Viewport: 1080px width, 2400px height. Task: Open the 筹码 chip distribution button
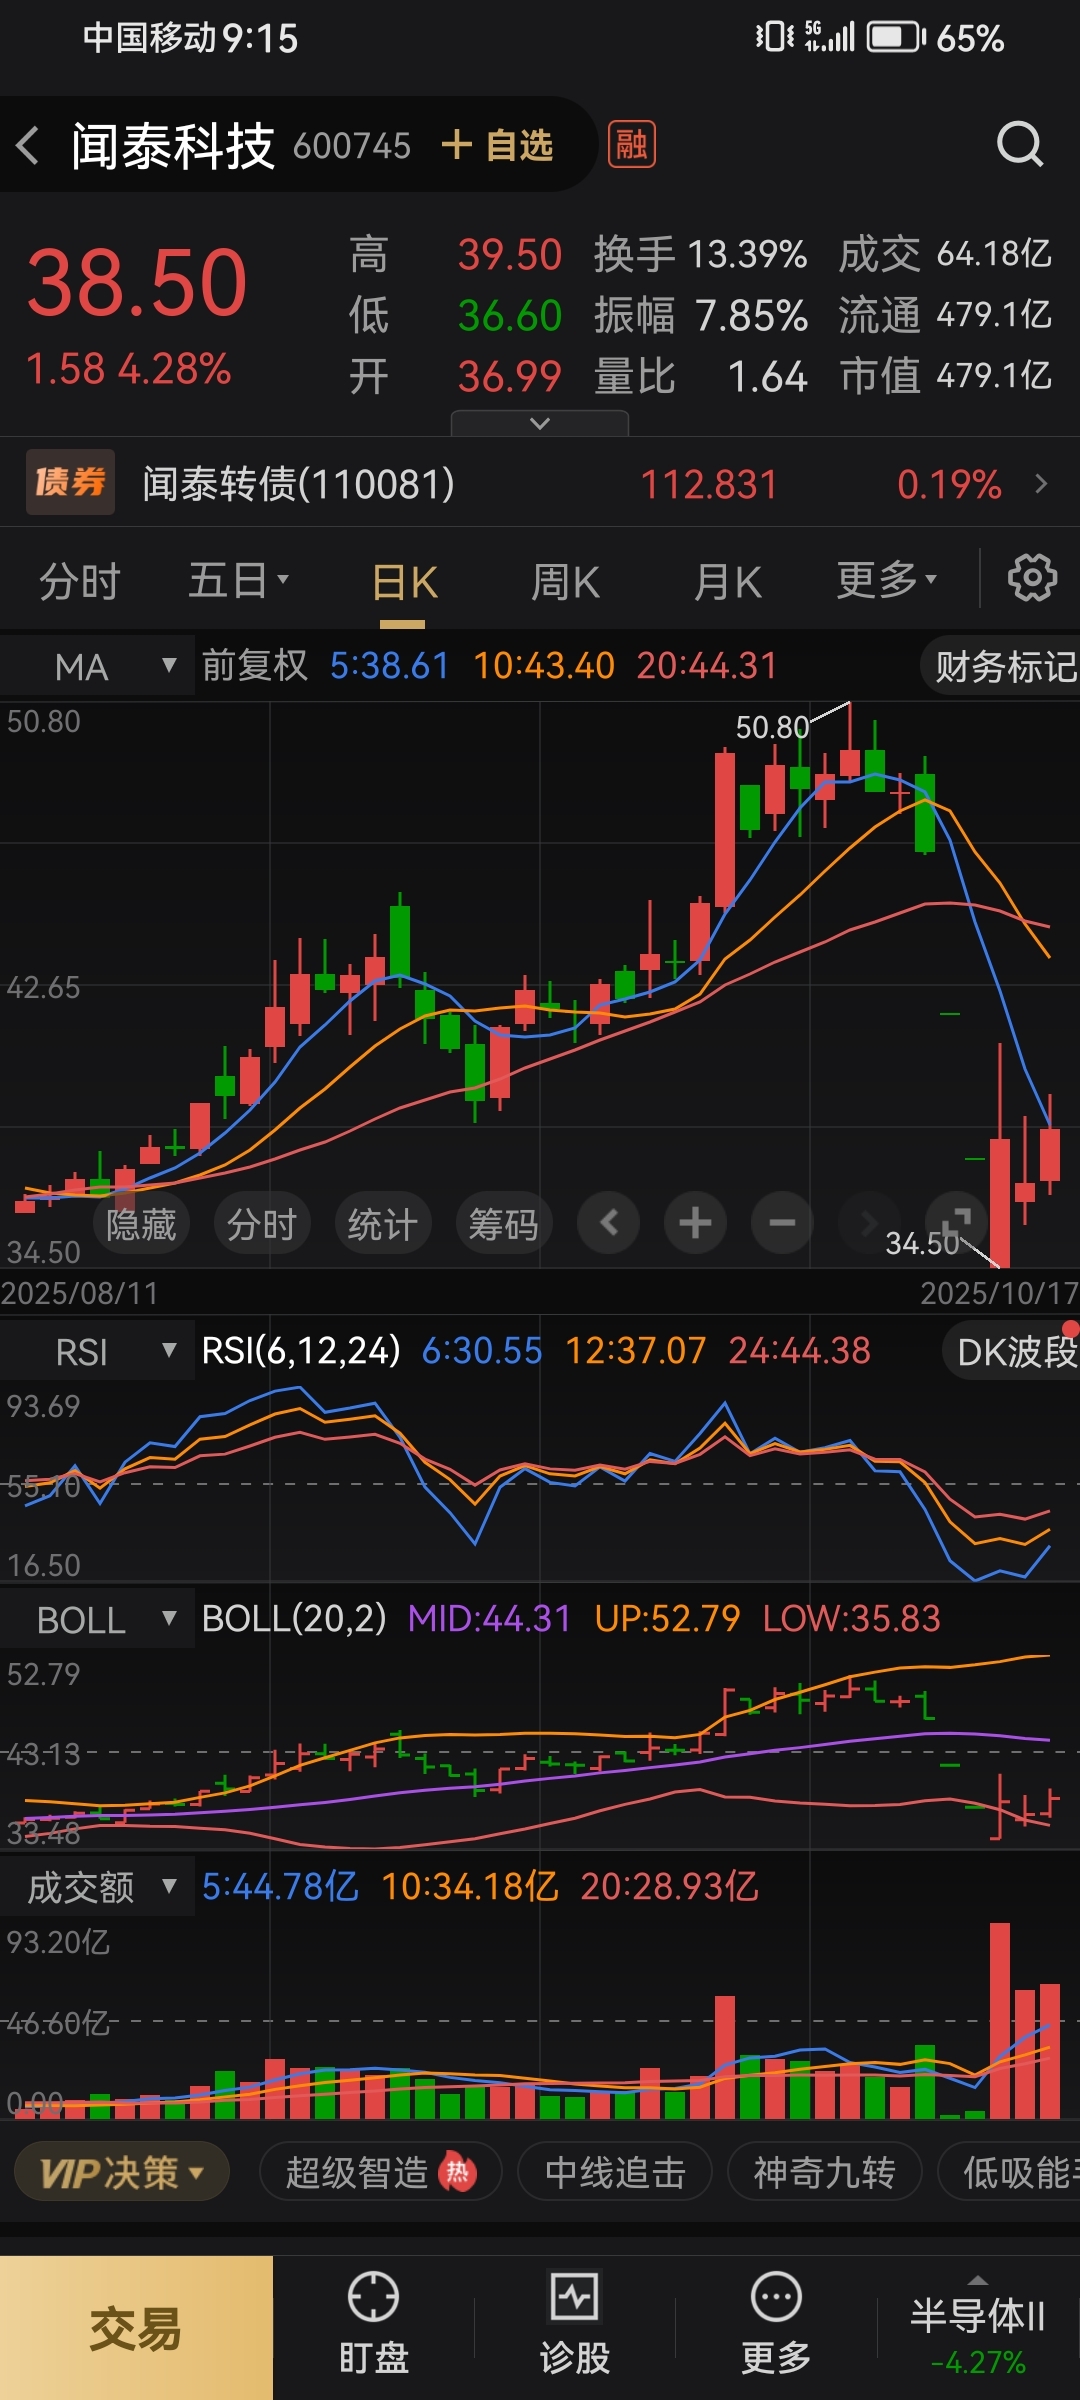pos(504,1223)
